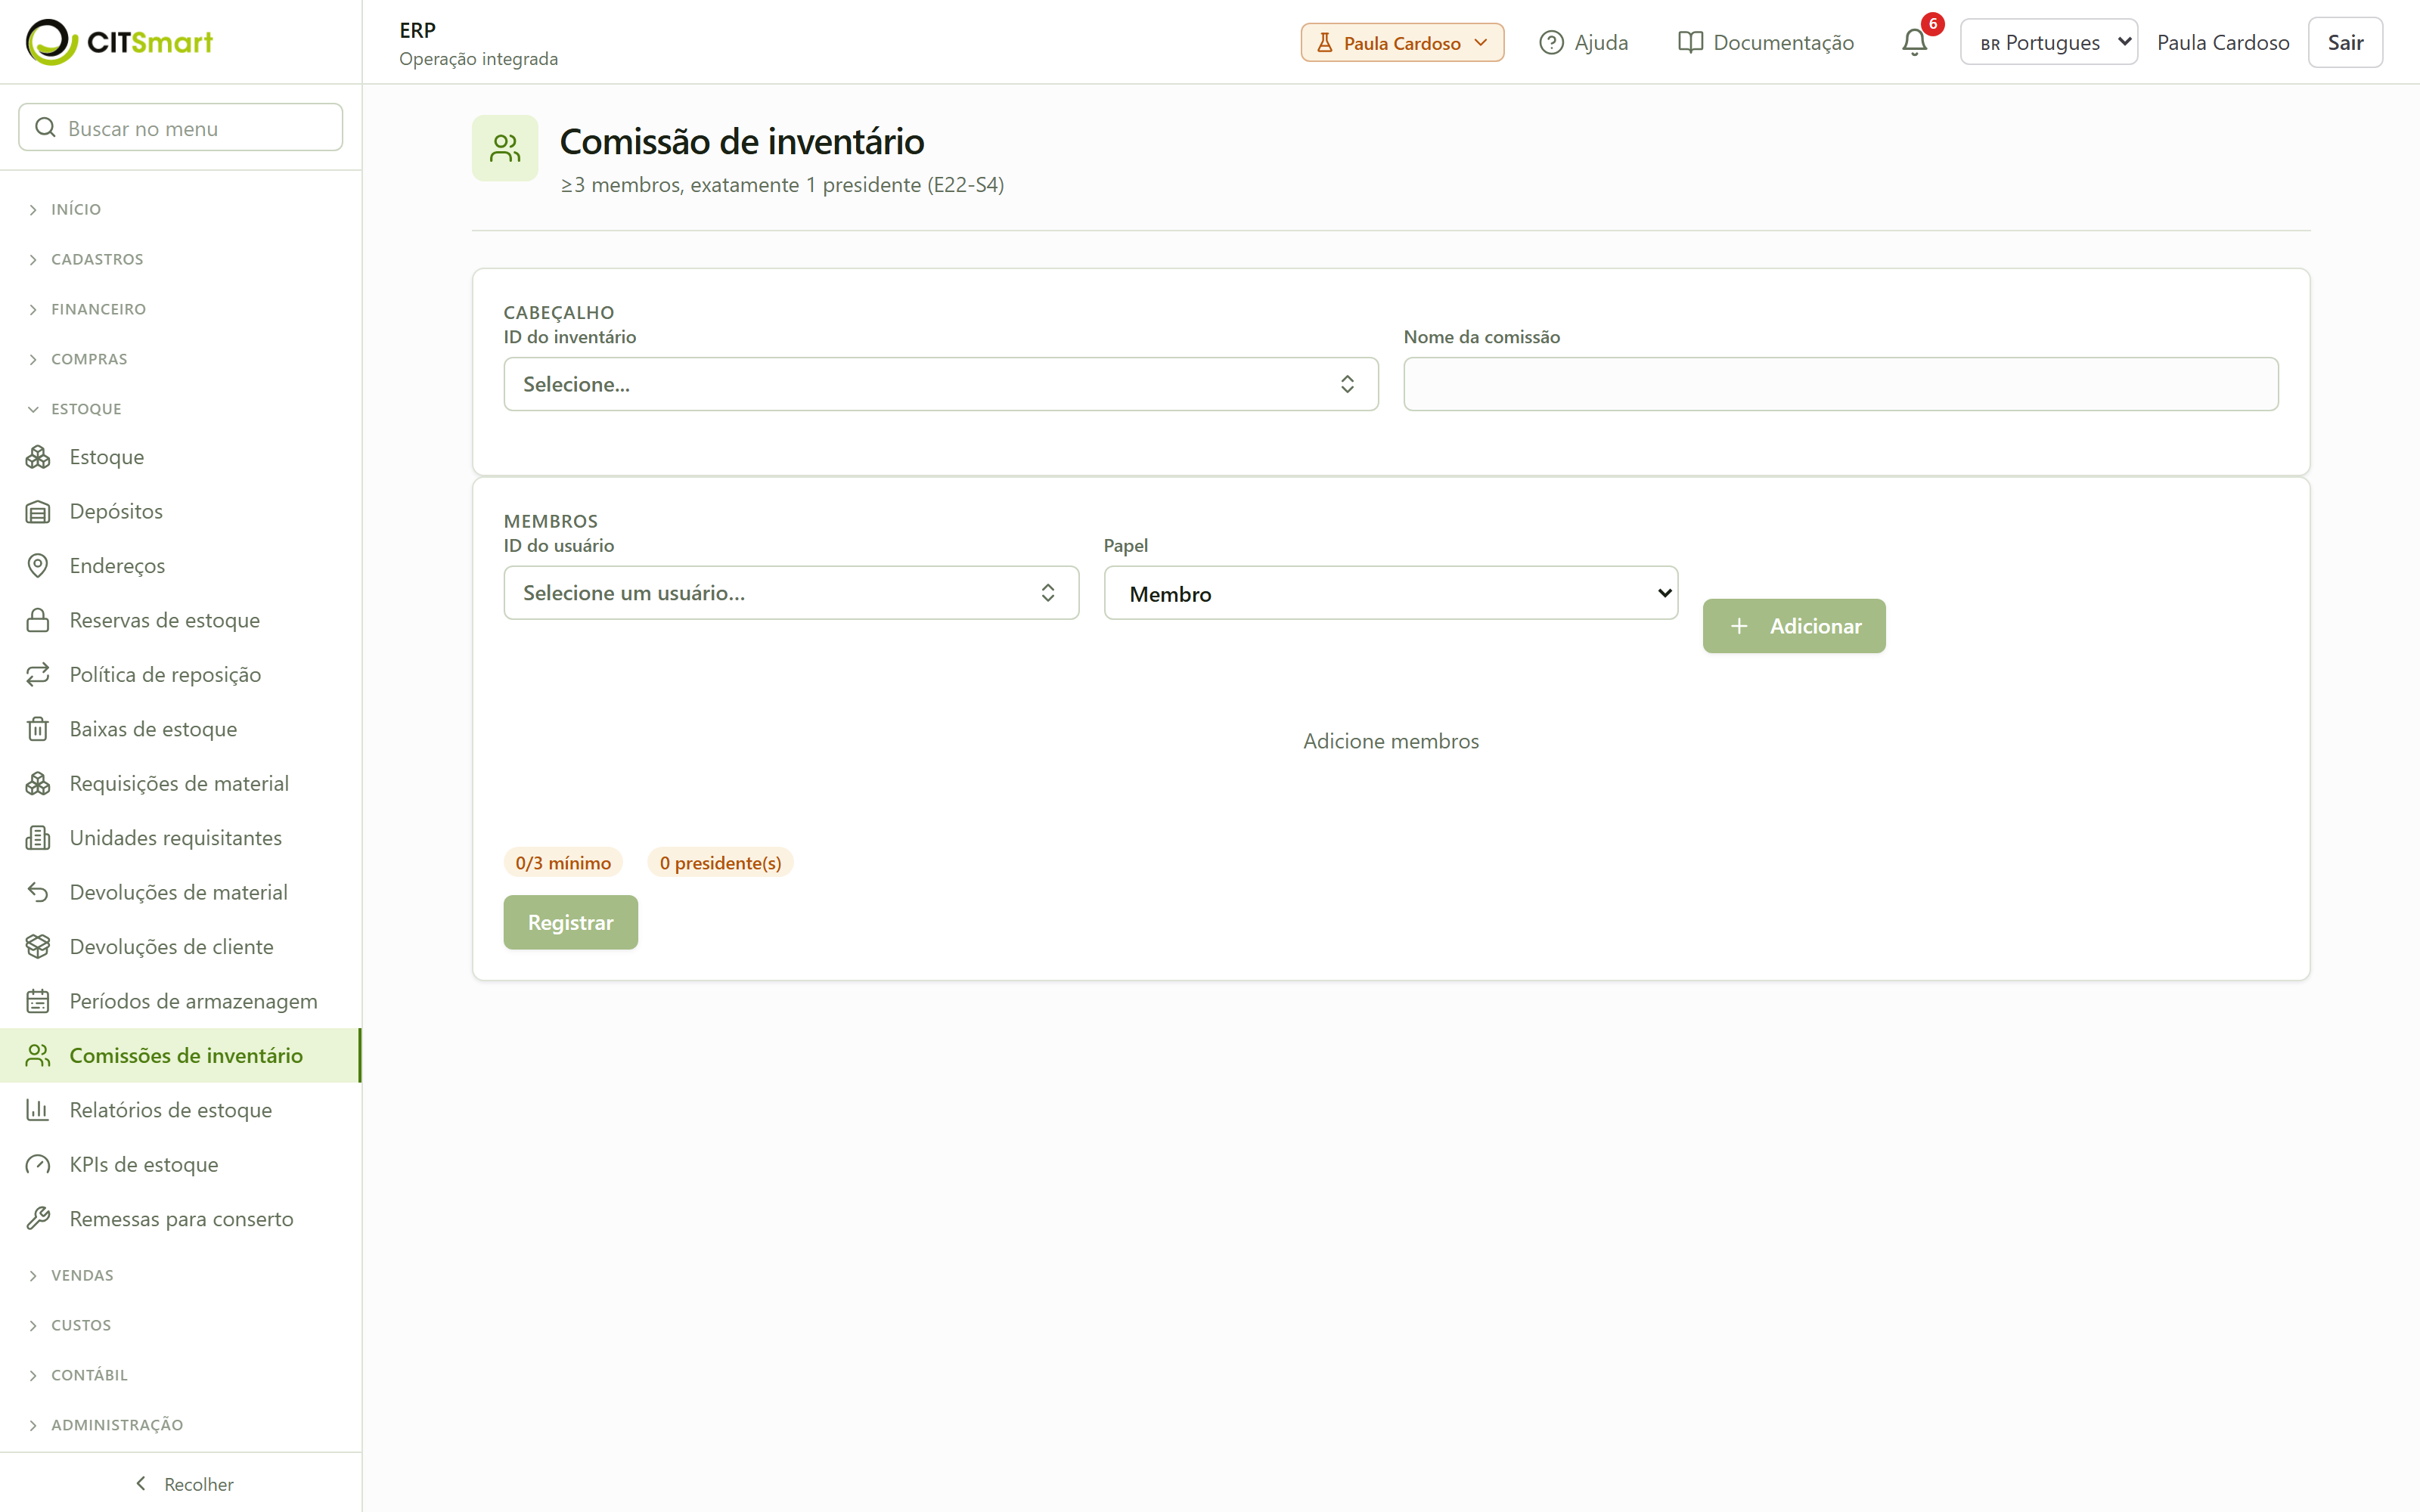Open the Paula Cardoso profile dropdown

coord(1402,42)
